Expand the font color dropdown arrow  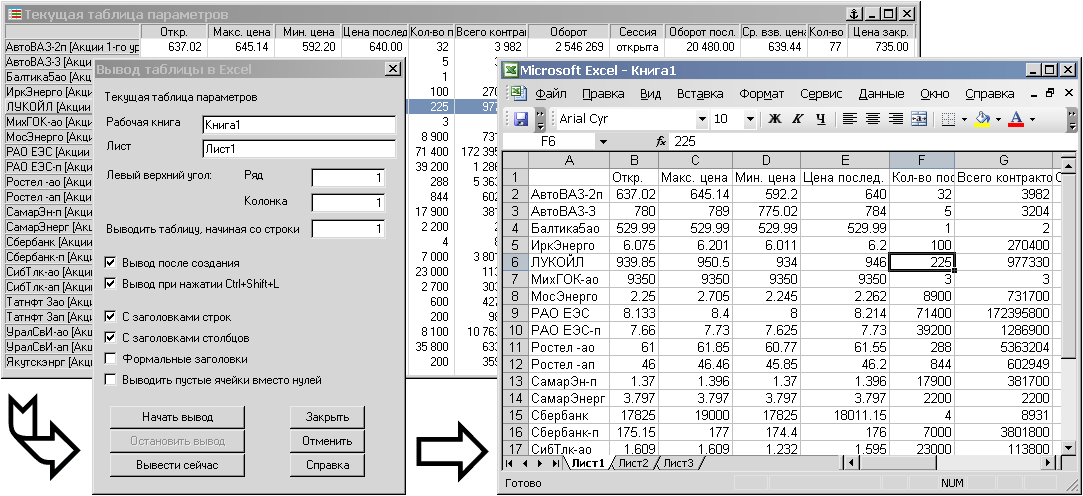pos(1031,119)
